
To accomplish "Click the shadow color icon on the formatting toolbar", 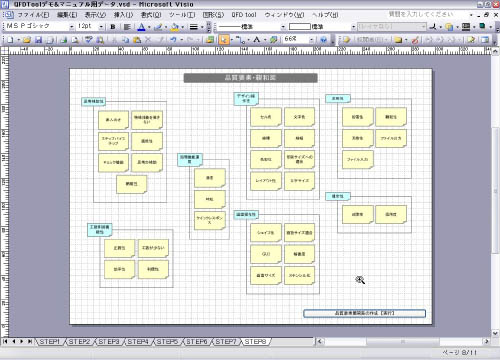I will (x=482, y=26).
